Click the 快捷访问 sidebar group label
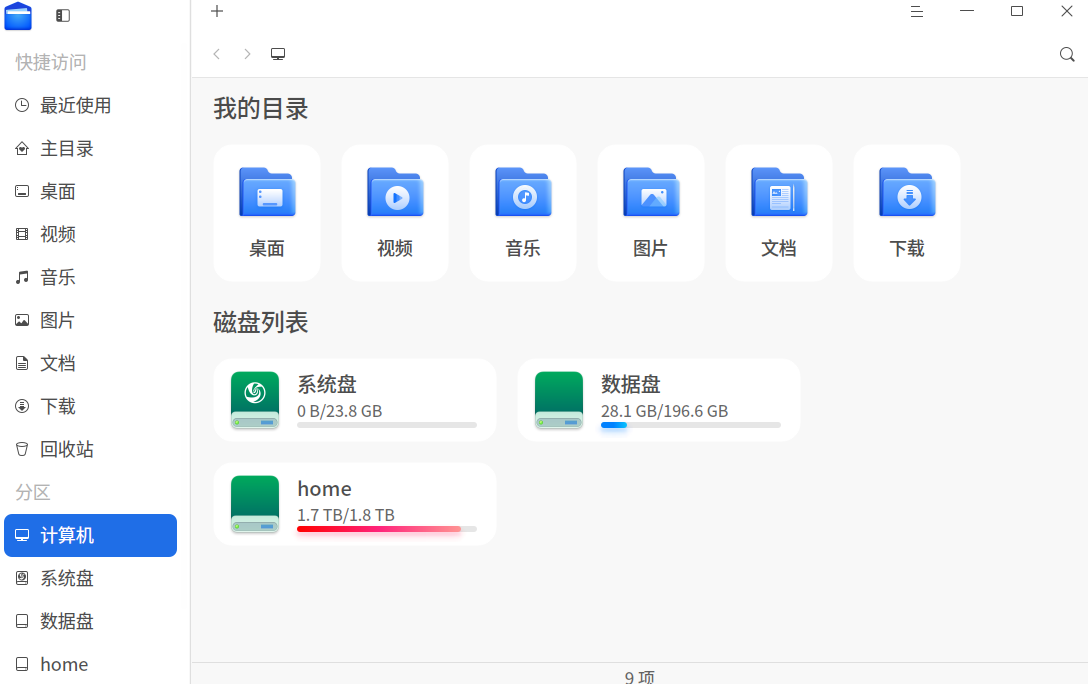Screen dimensions: 1088x684 (x=51, y=62)
